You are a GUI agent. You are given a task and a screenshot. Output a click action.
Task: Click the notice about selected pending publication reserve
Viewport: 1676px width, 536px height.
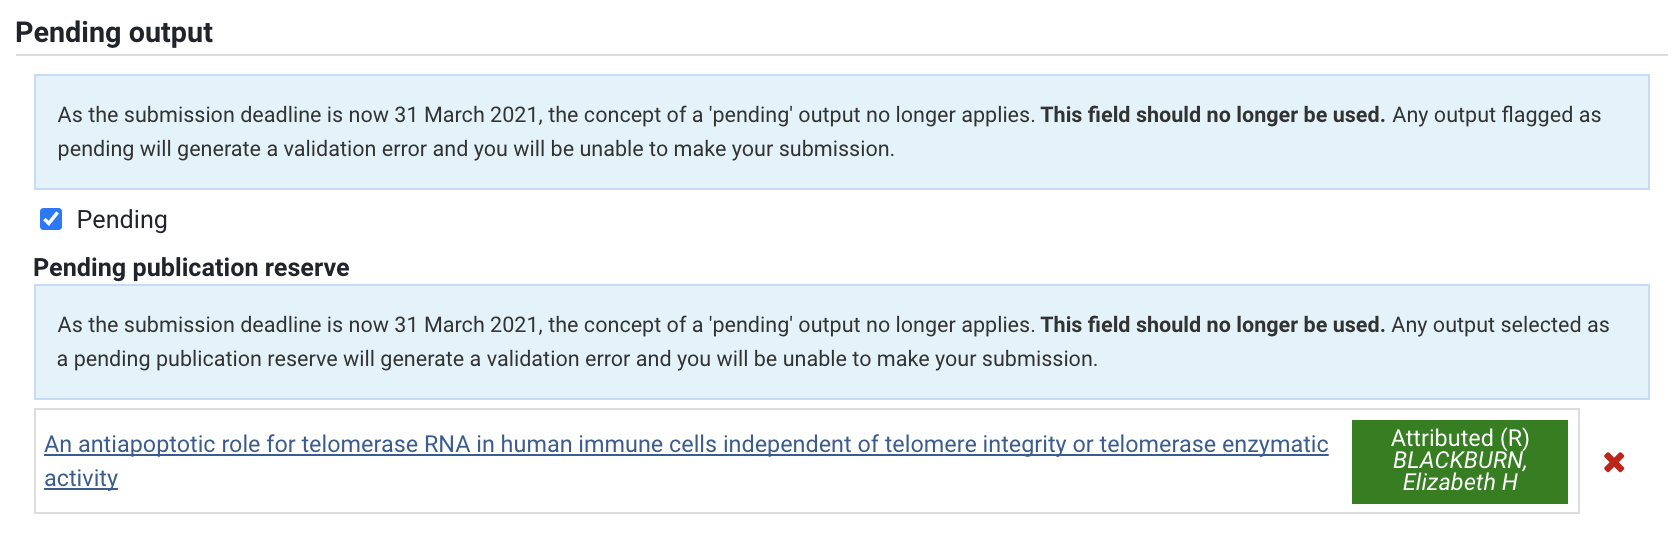(x=840, y=342)
